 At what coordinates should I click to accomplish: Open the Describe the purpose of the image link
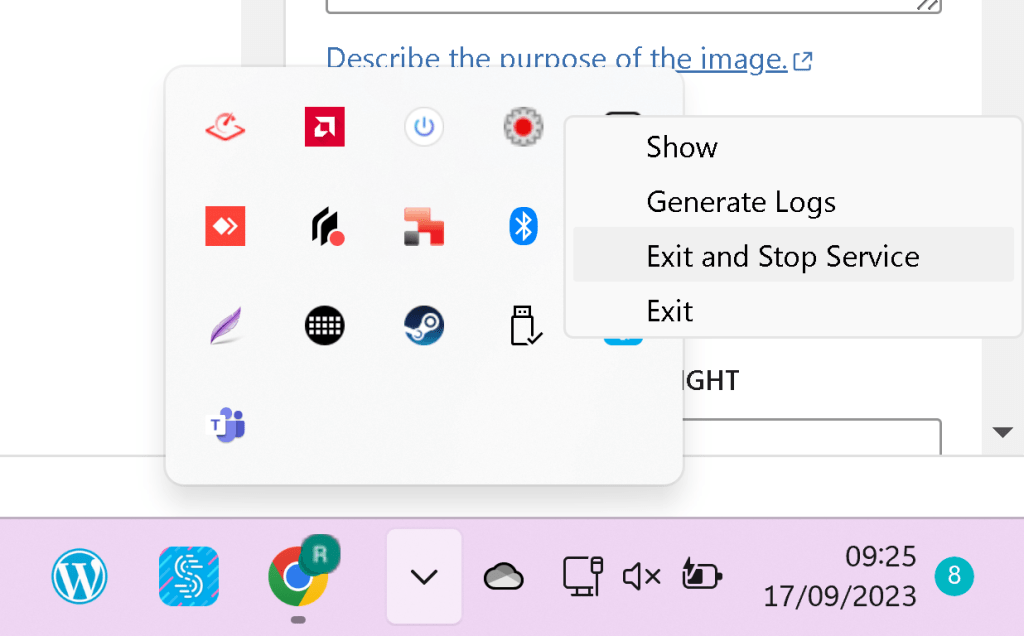pyautogui.click(x=569, y=59)
